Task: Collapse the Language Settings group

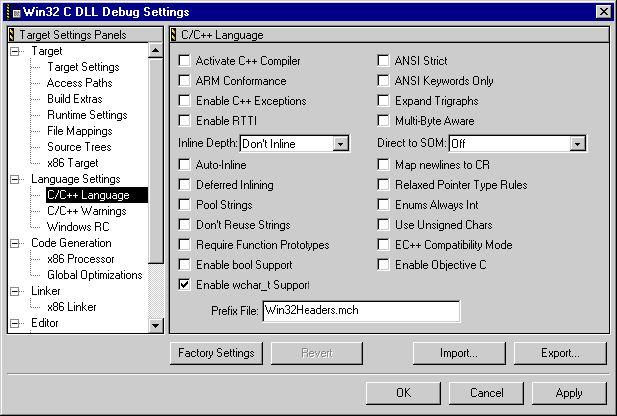Action: pyautogui.click(x=15, y=179)
